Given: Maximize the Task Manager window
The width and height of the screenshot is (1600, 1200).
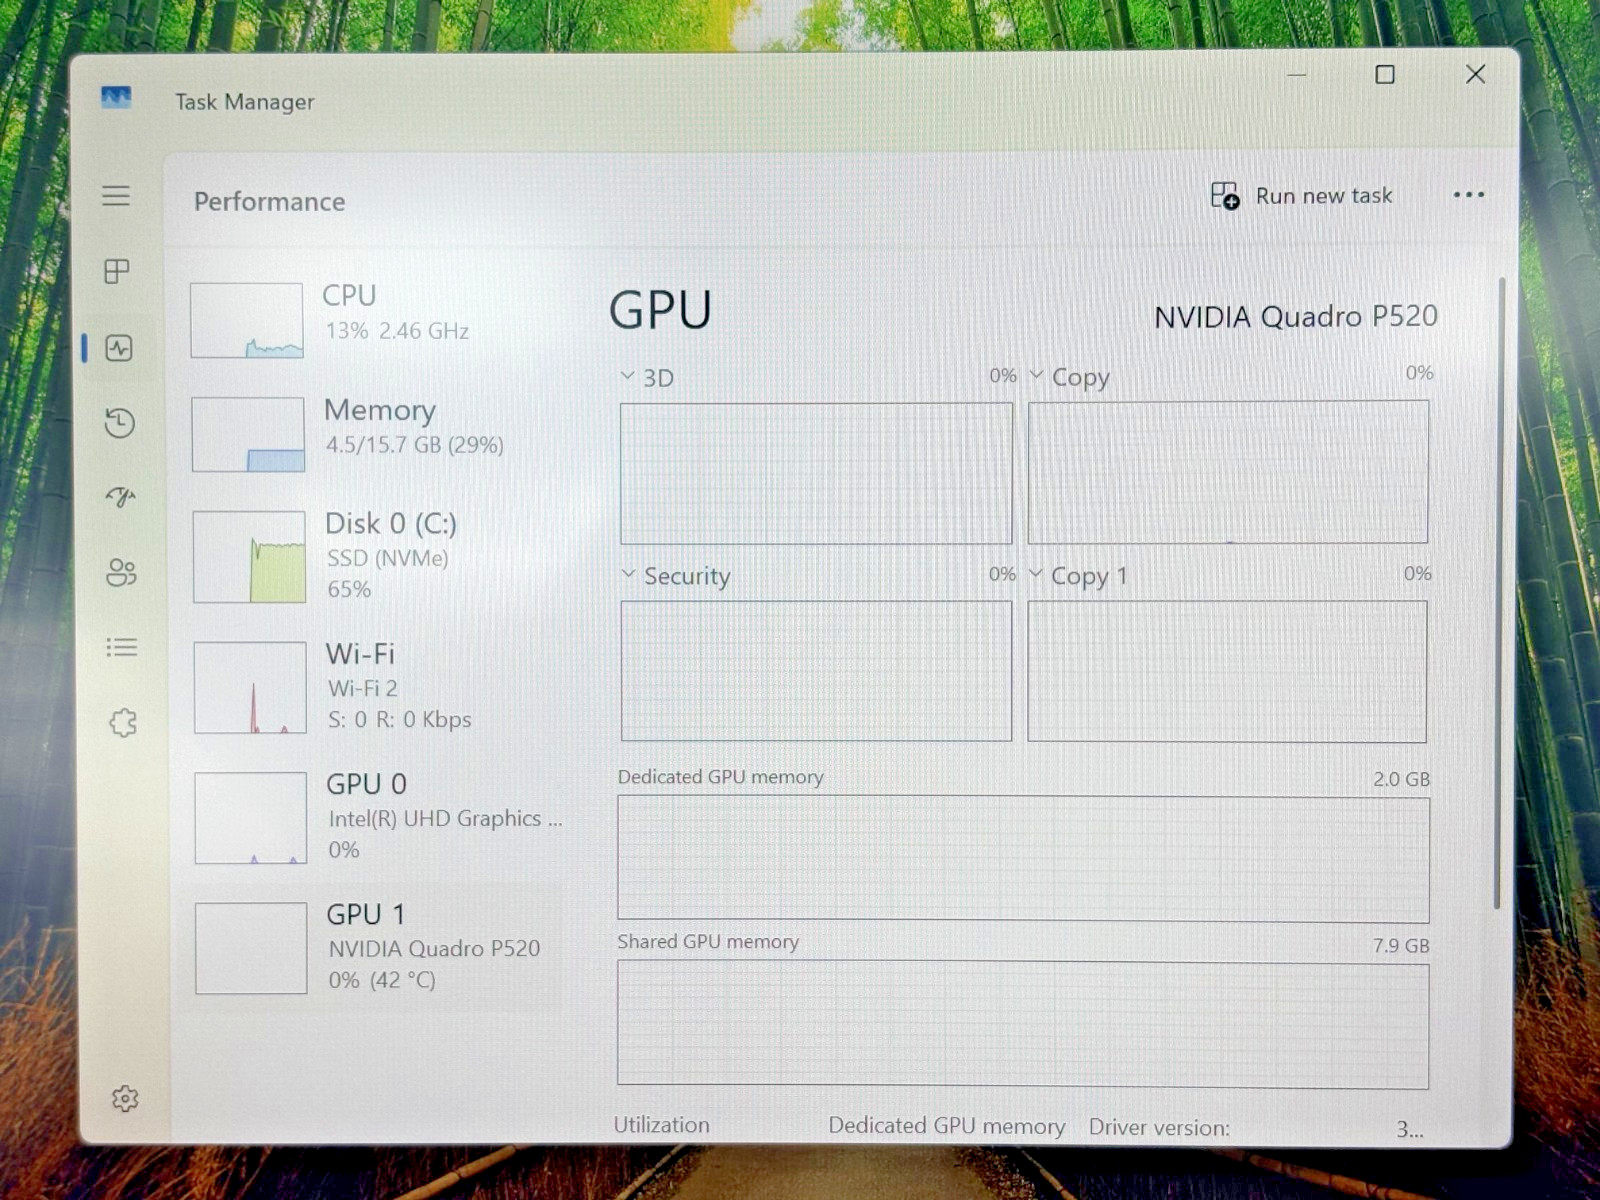Looking at the screenshot, I should pos(1385,74).
